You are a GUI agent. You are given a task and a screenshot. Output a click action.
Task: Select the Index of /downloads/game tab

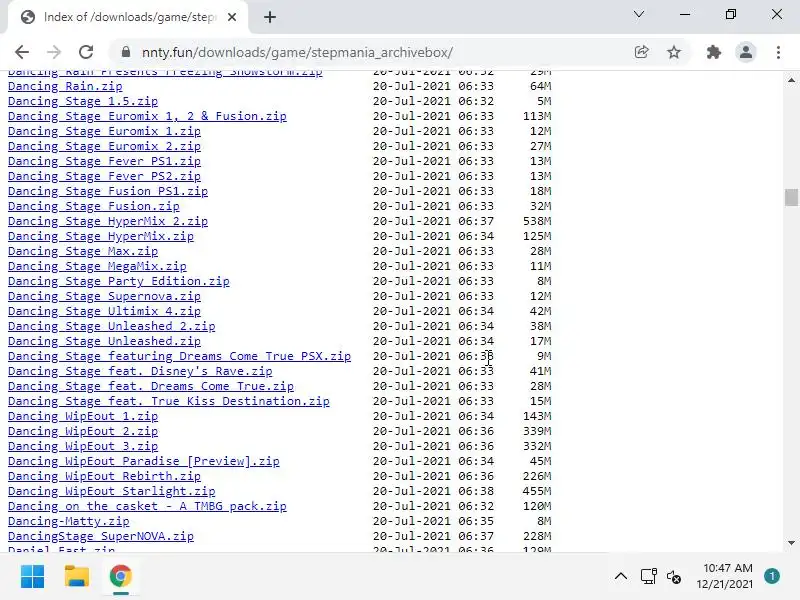[x=129, y=17]
